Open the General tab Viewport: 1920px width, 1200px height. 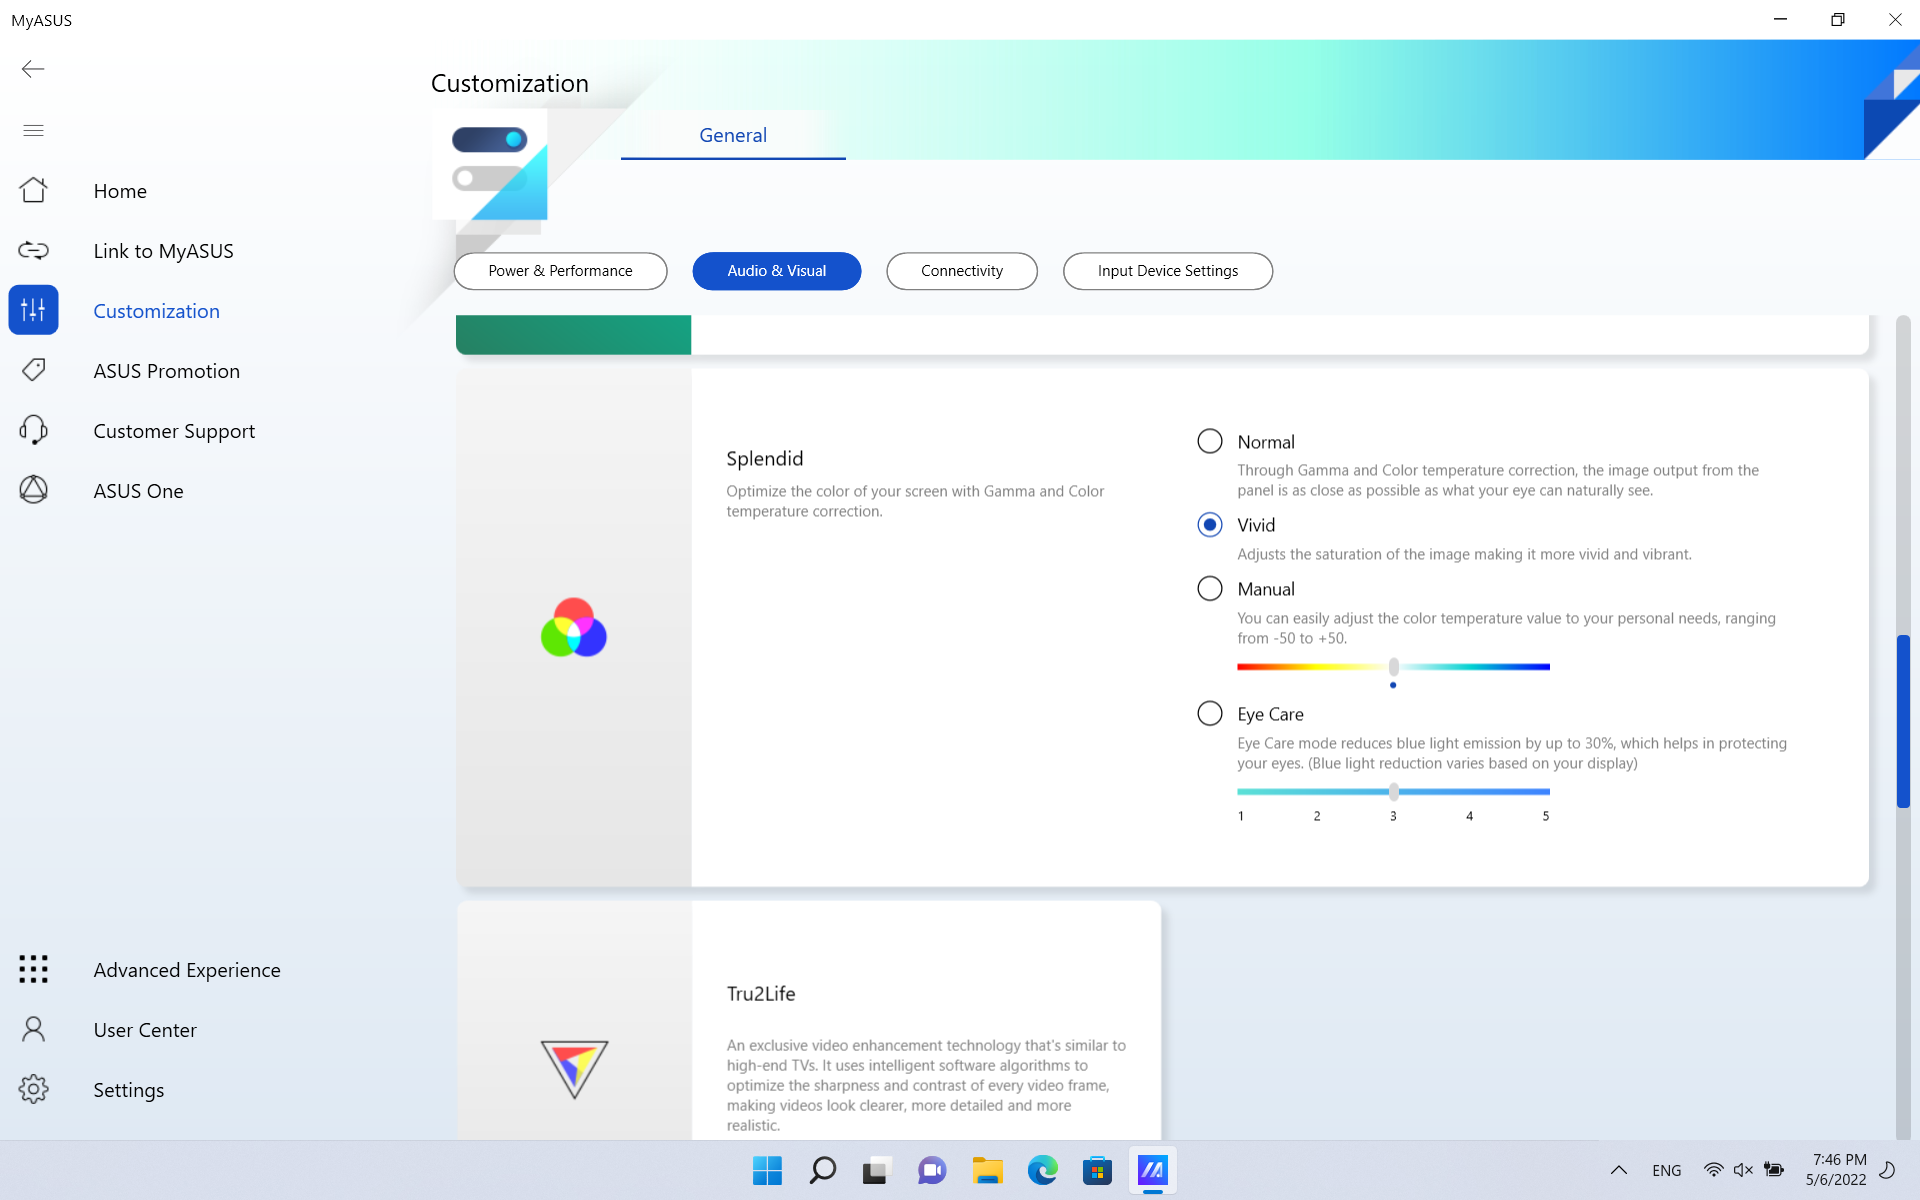[x=733, y=135]
